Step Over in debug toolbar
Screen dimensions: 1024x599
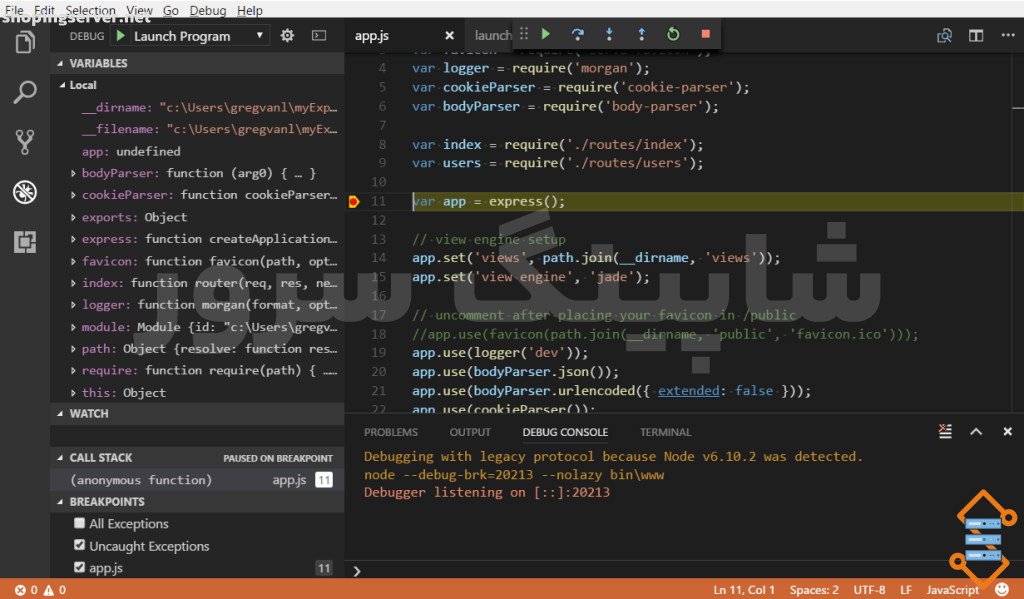tap(578, 34)
